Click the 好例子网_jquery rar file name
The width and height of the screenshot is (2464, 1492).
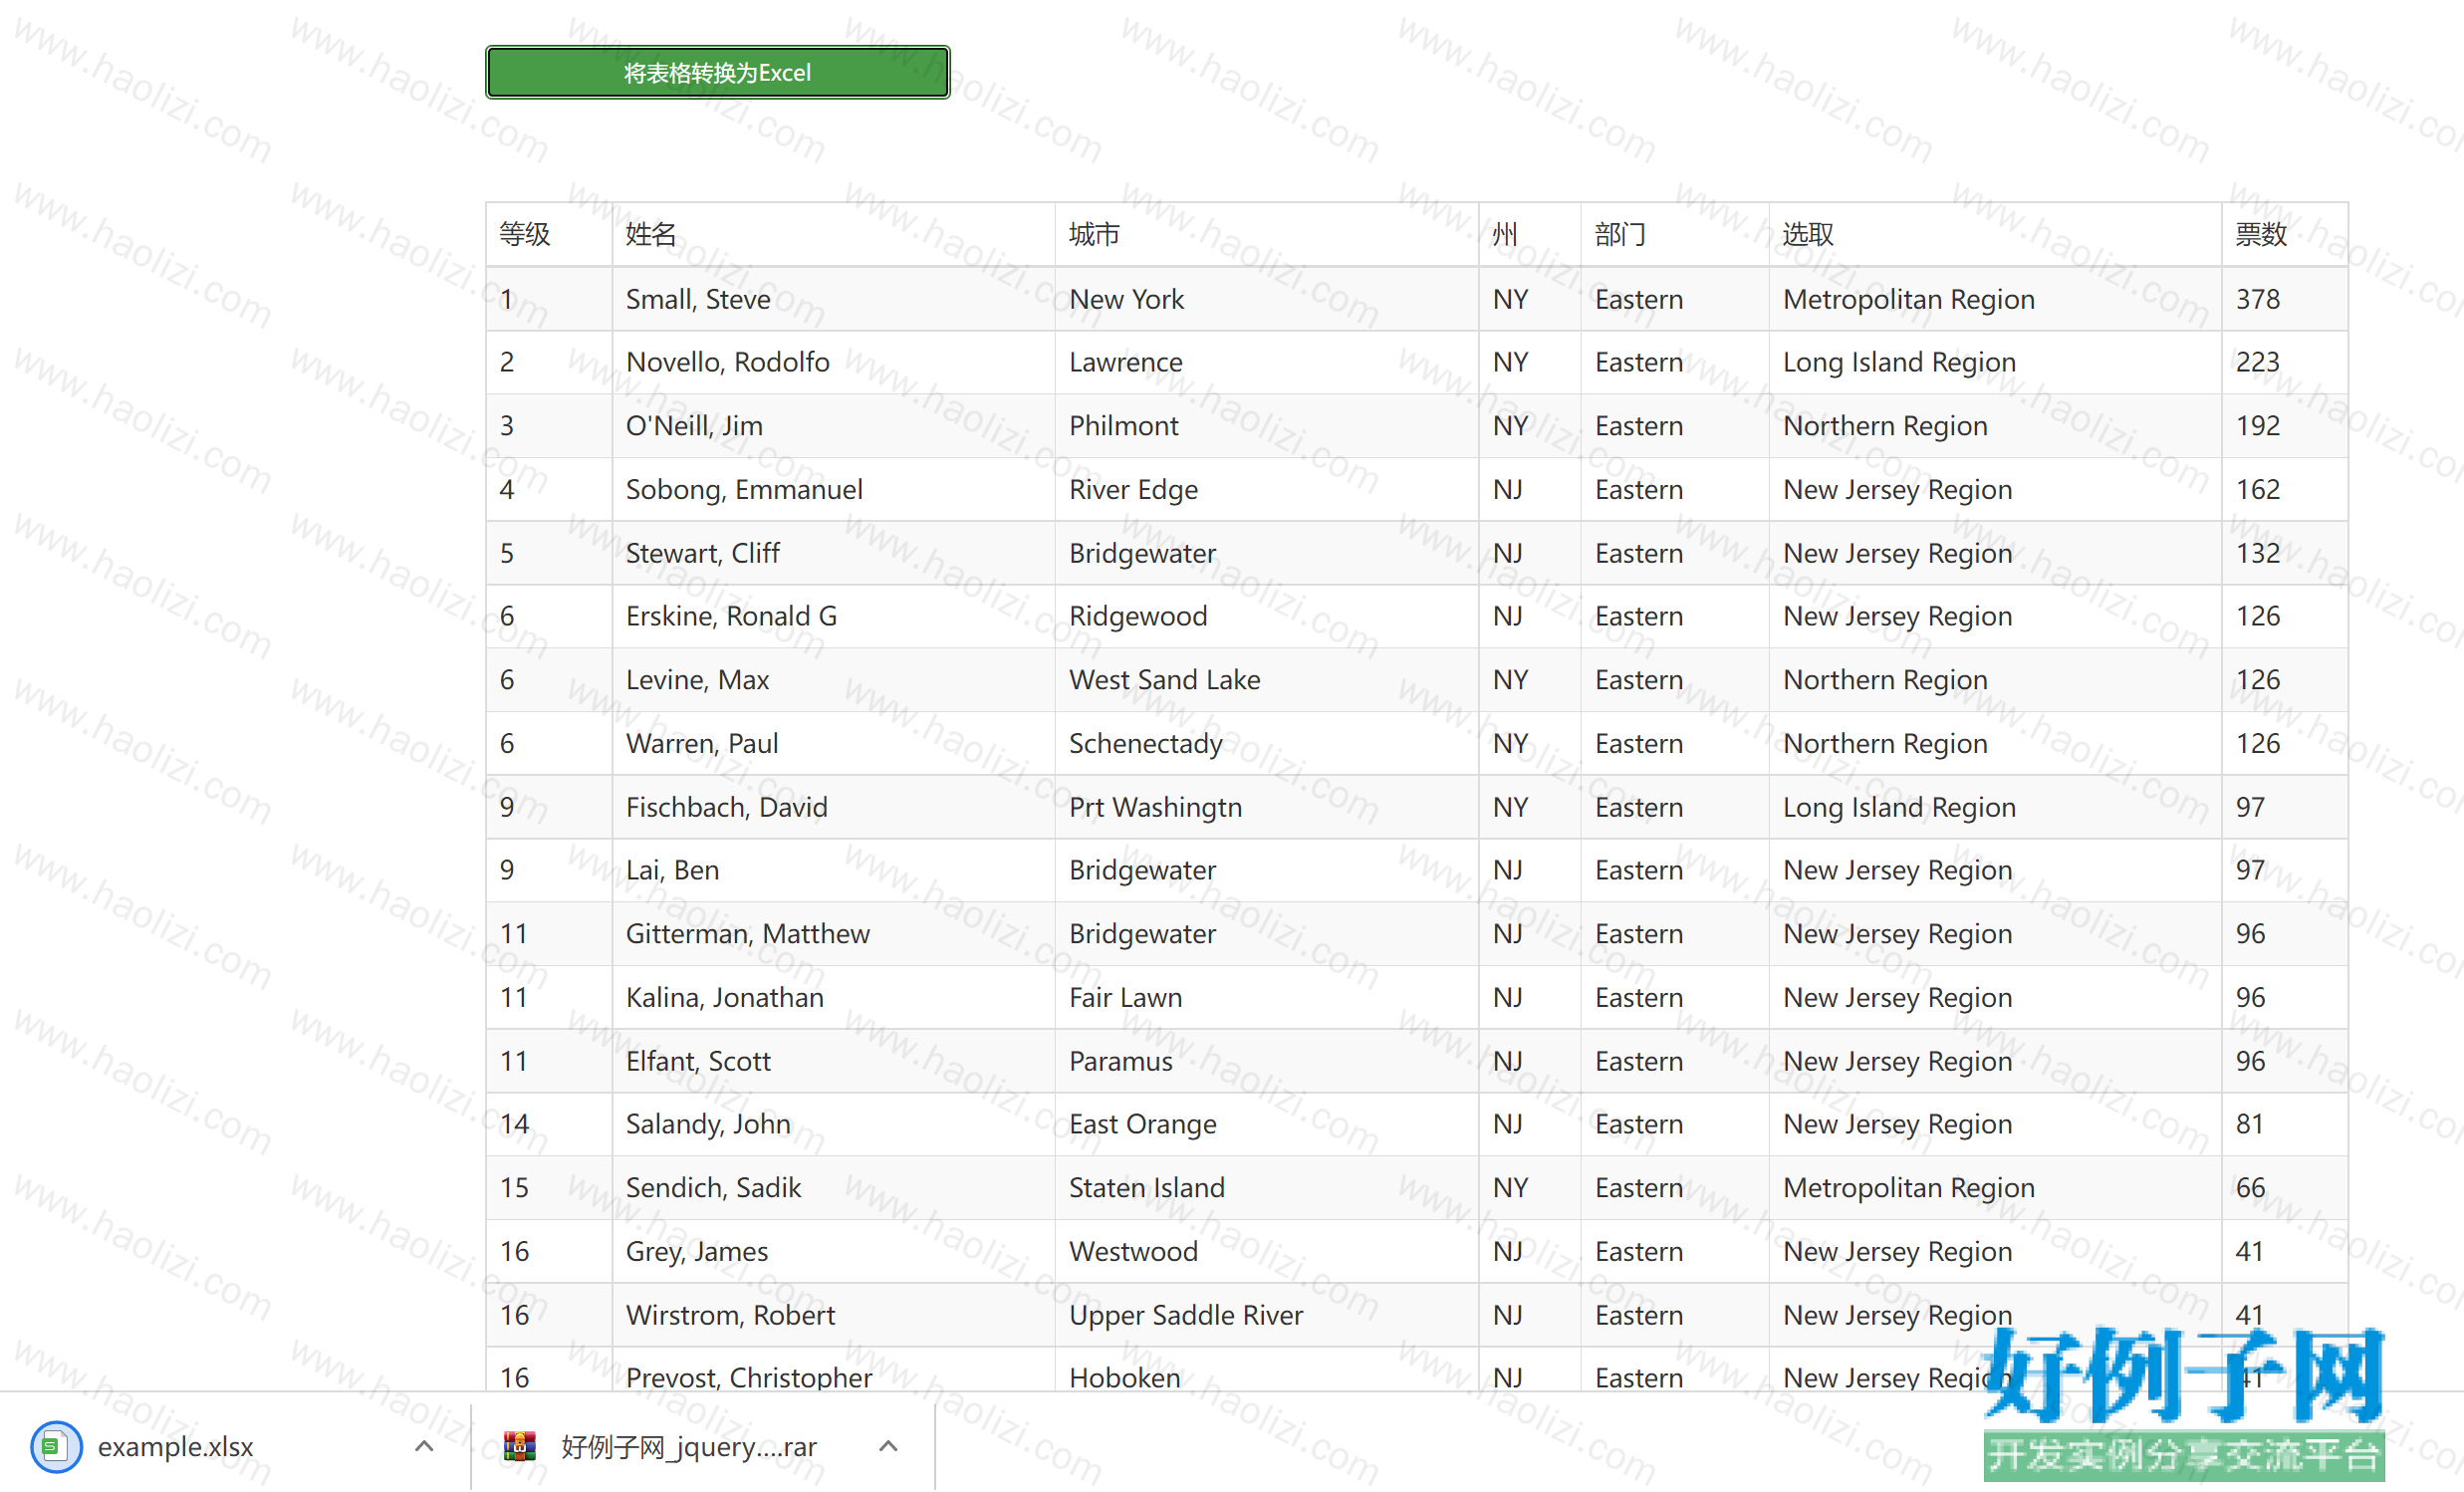[689, 1446]
